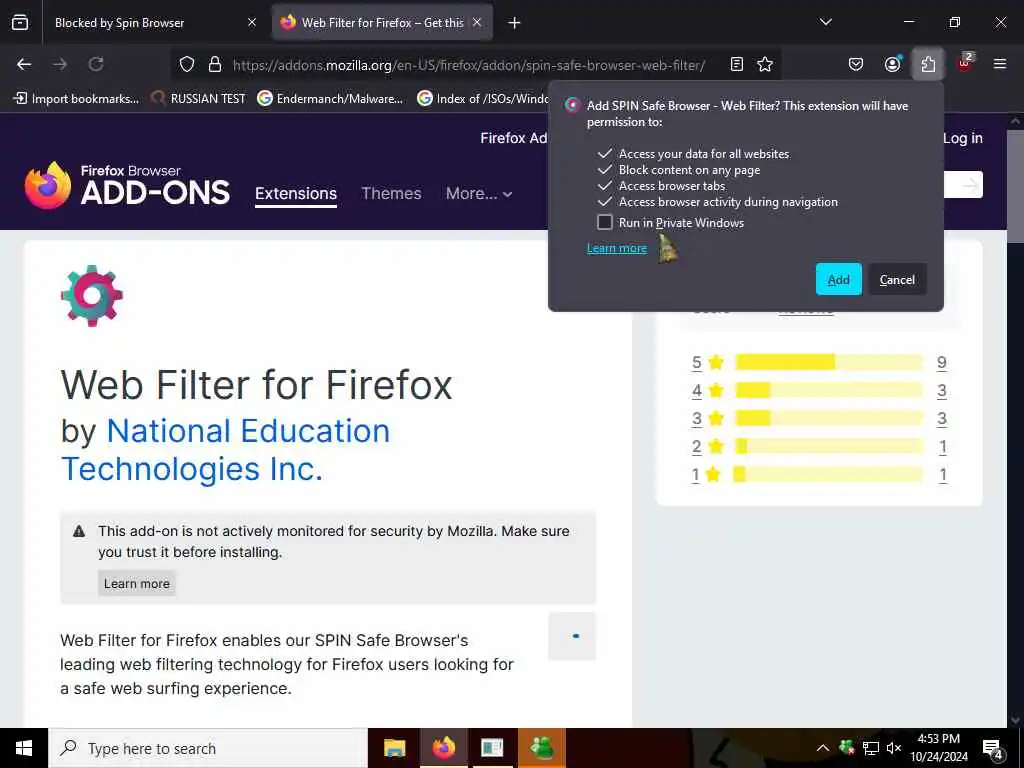Click the address bar URL field
Image resolution: width=1024 pixels, height=768 pixels.
coord(469,65)
